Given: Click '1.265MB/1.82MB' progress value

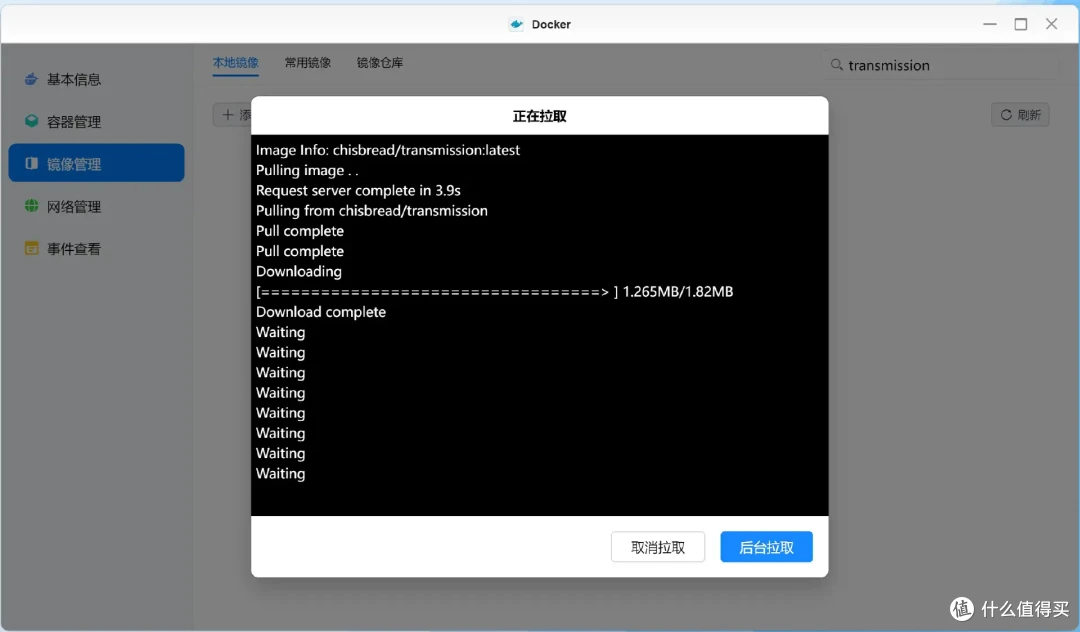Looking at the screenshot, I should [x=678, y=292].
